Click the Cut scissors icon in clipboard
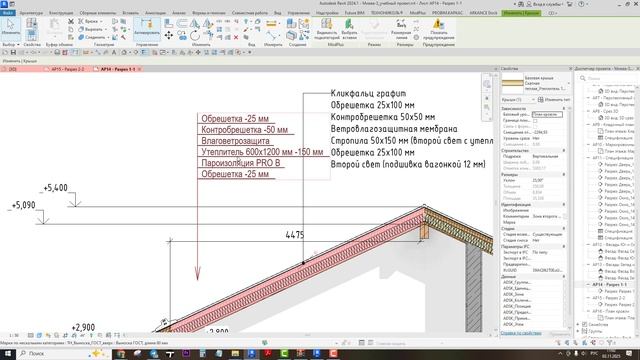This screenshot has height=360, width=640. tap(71, 21)
